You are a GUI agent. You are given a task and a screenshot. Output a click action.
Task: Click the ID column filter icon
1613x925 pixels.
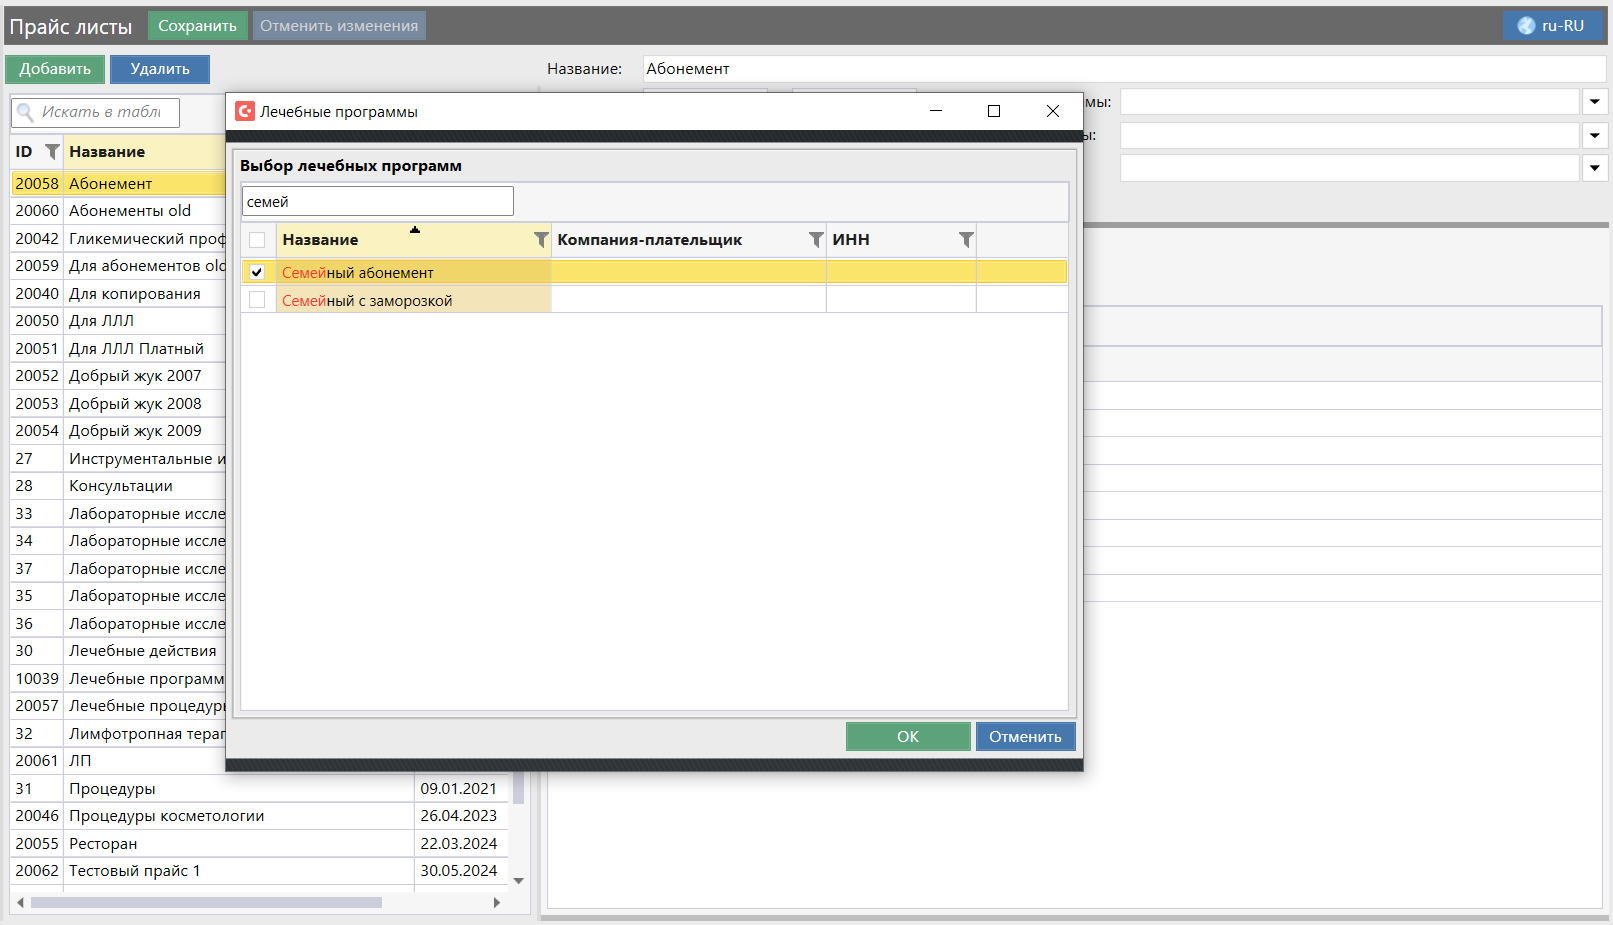coord(52,152)
